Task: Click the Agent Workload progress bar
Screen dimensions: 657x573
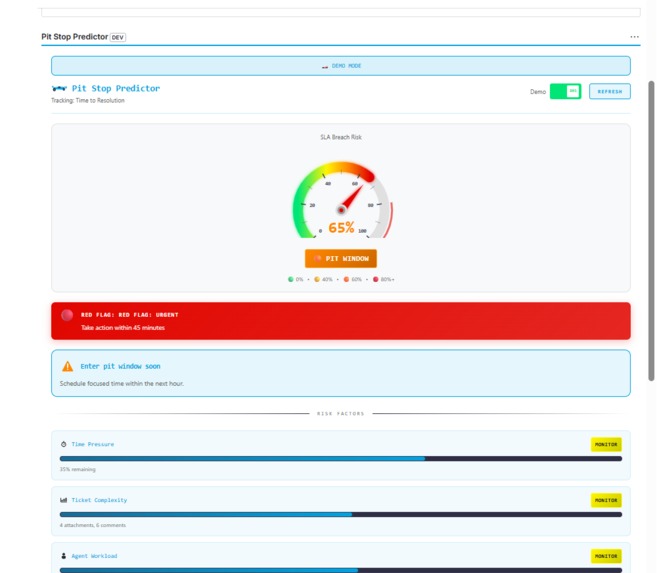Action: tap(341, 570)
